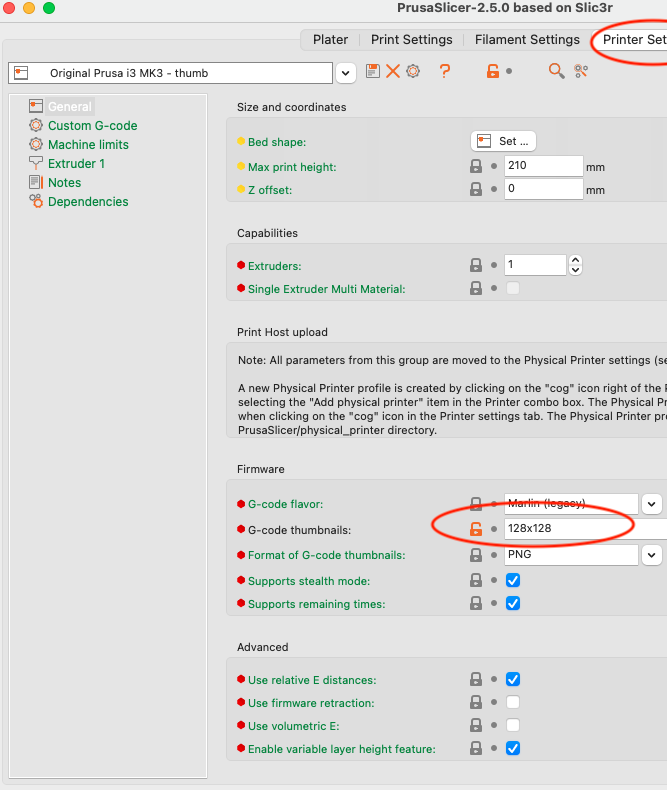Open thumbnail format dropdown arrow
The image size is (667, 790).
[x=651, y=555]
